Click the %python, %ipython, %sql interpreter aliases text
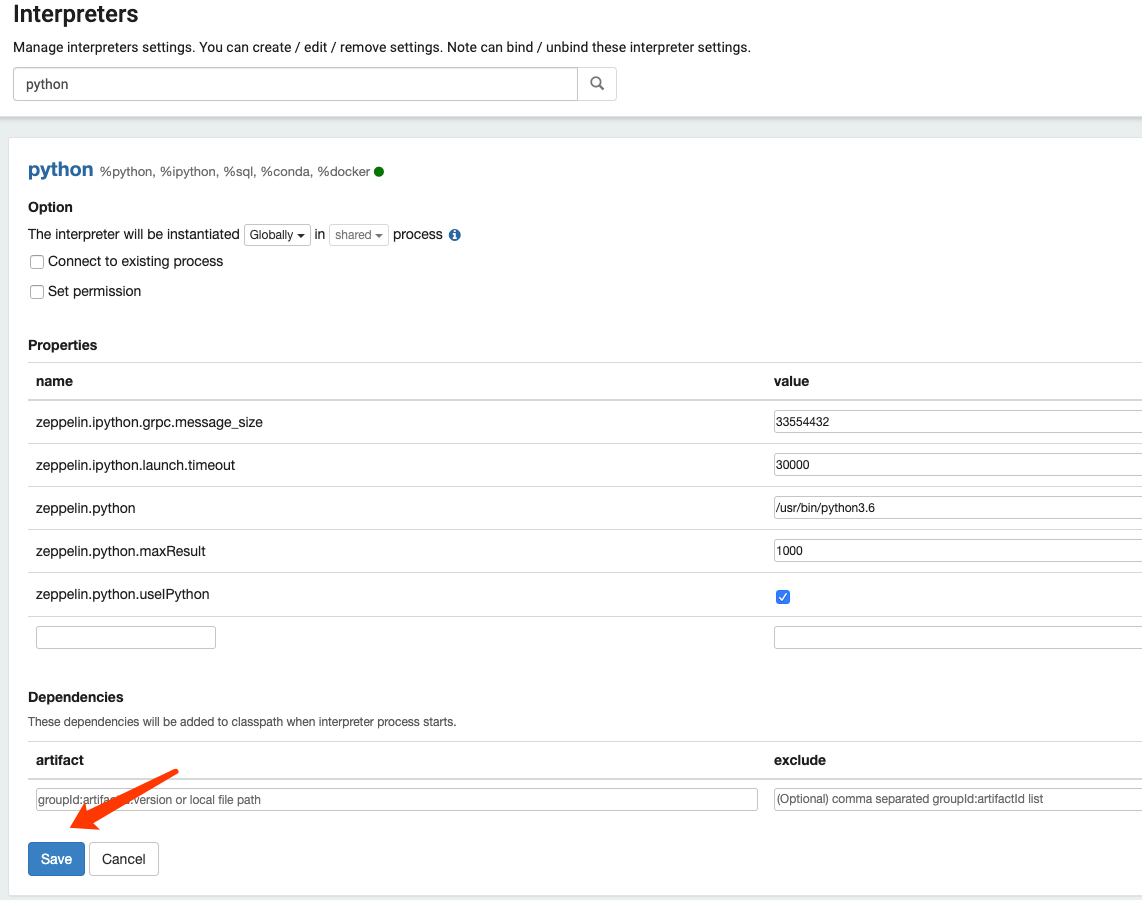Screen dimensions: 1142x900 (x=235, y=172)
